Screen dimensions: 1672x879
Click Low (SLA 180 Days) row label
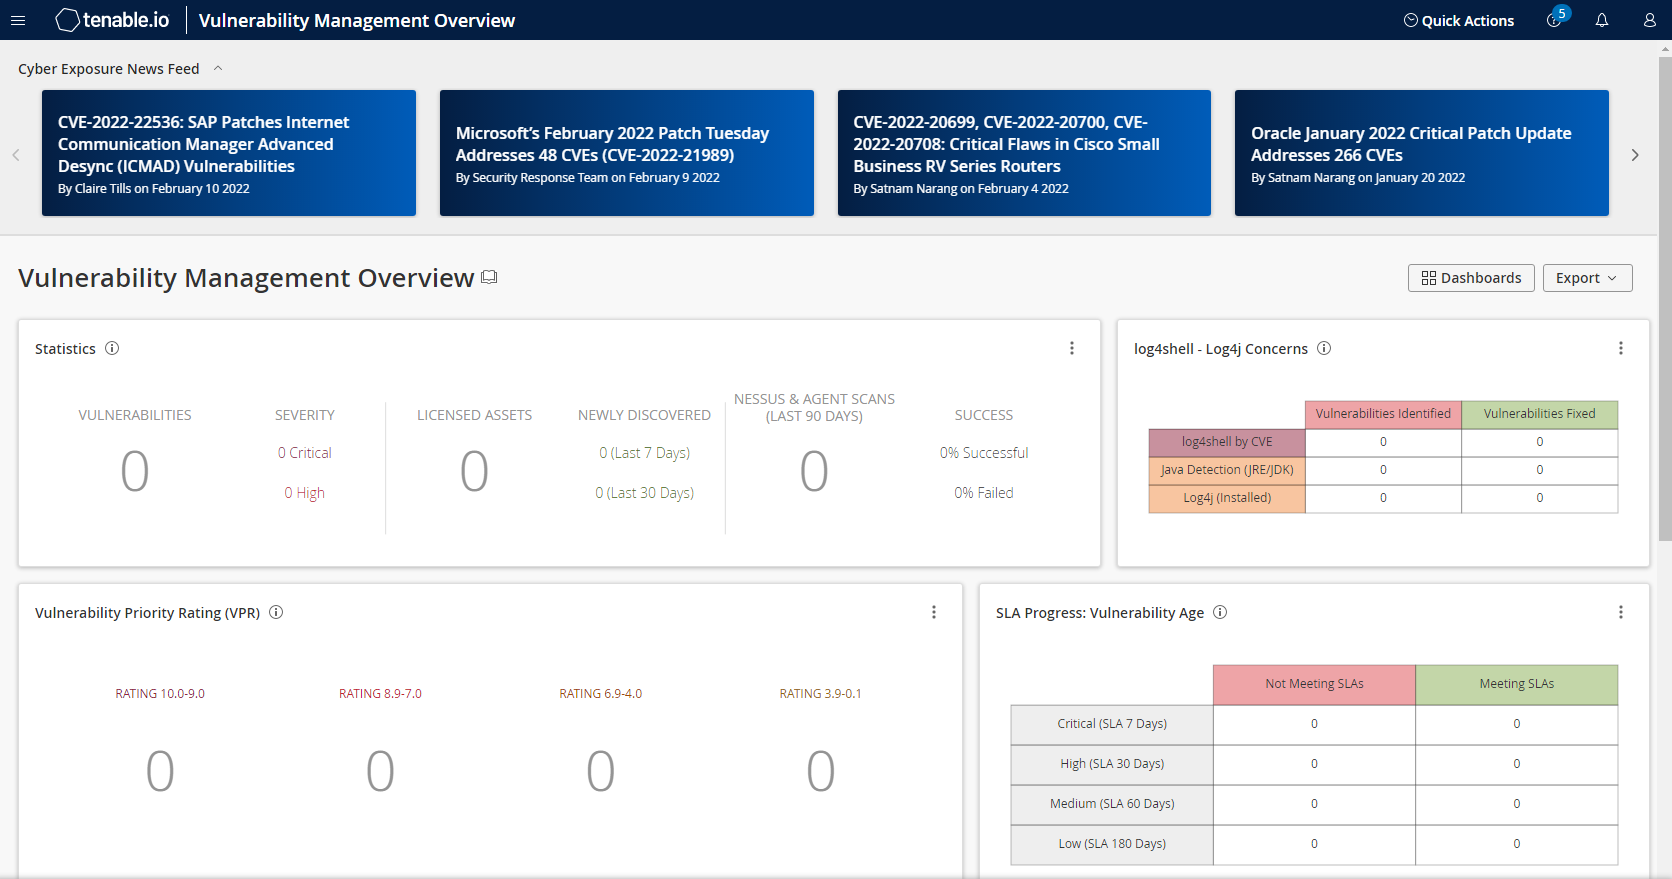click(1112, 844)
